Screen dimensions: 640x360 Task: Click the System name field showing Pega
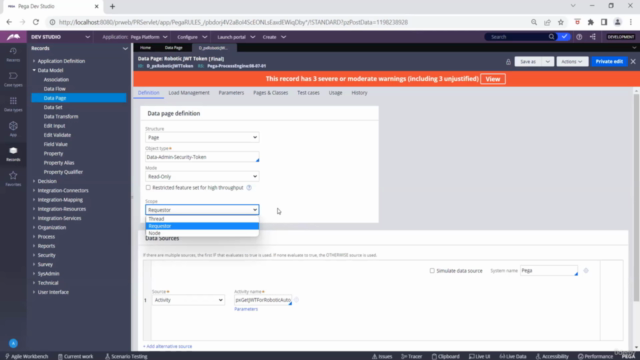(549, 271)
